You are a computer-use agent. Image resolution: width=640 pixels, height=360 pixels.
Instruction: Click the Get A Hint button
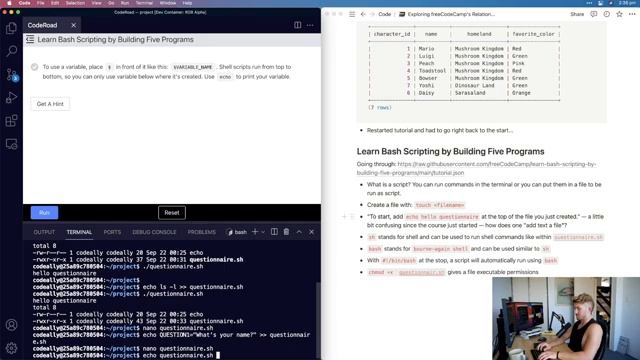click(50, 104)
